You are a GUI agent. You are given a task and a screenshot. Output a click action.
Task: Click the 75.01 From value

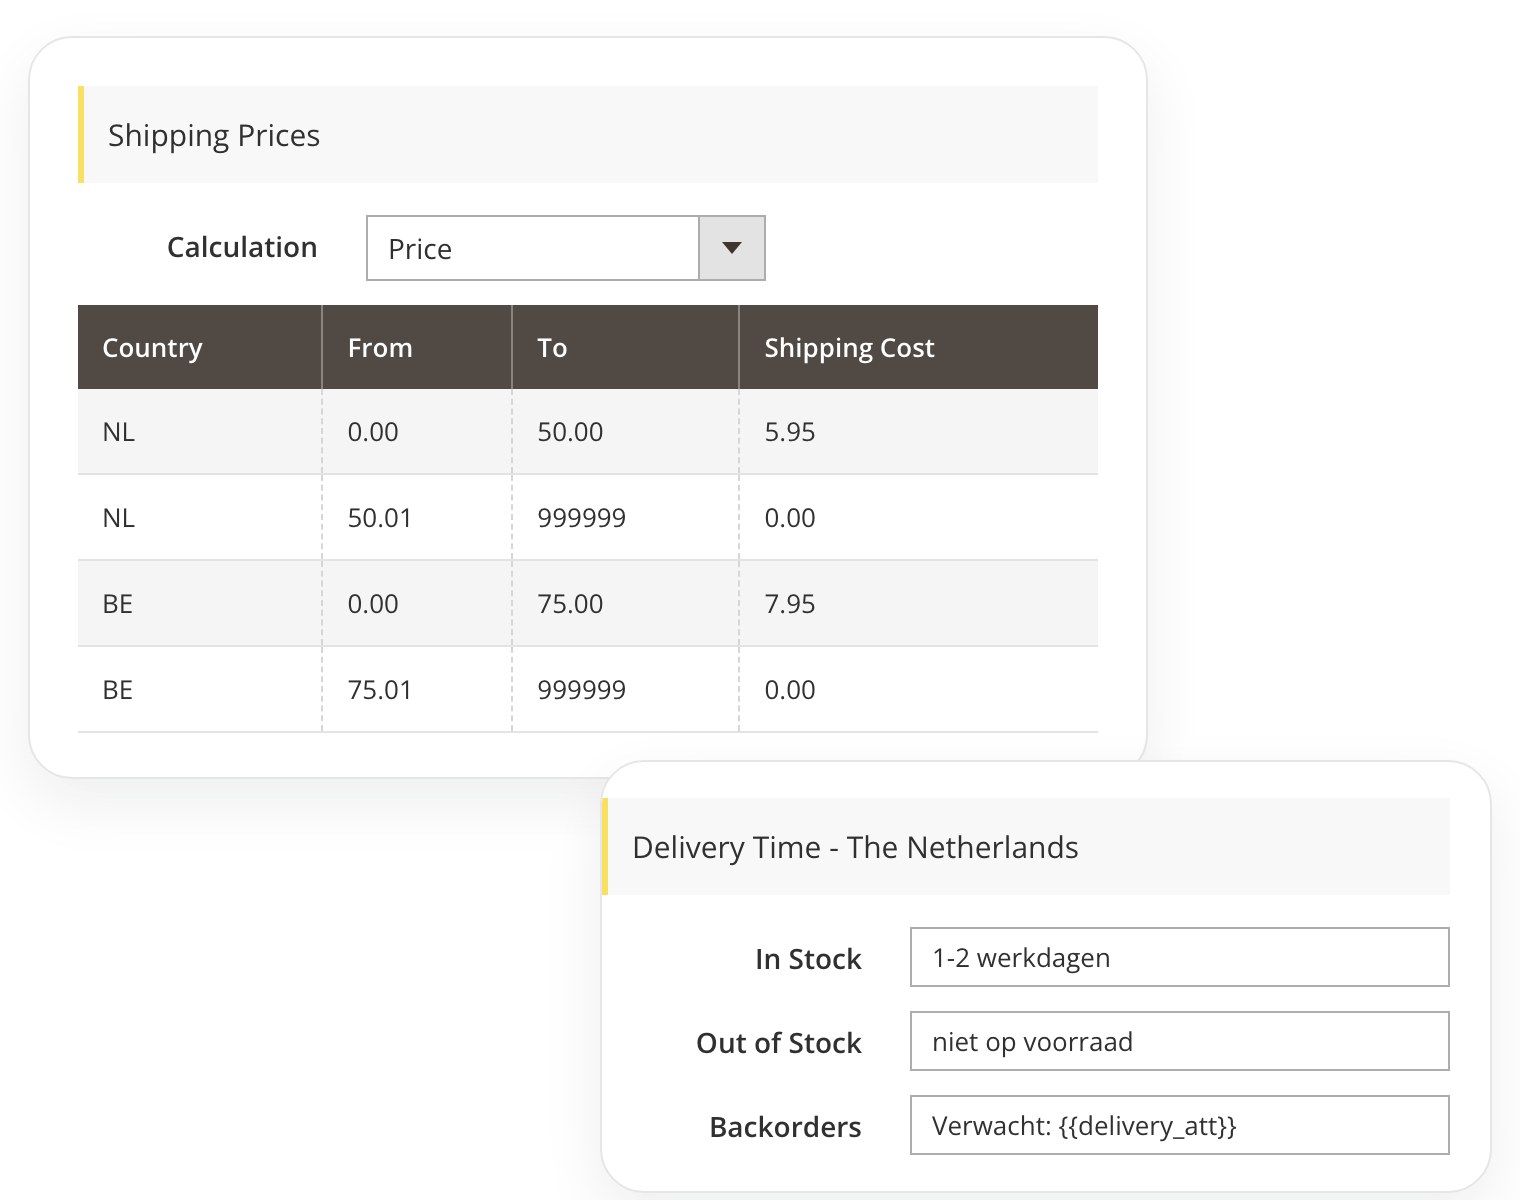(380, 690)
